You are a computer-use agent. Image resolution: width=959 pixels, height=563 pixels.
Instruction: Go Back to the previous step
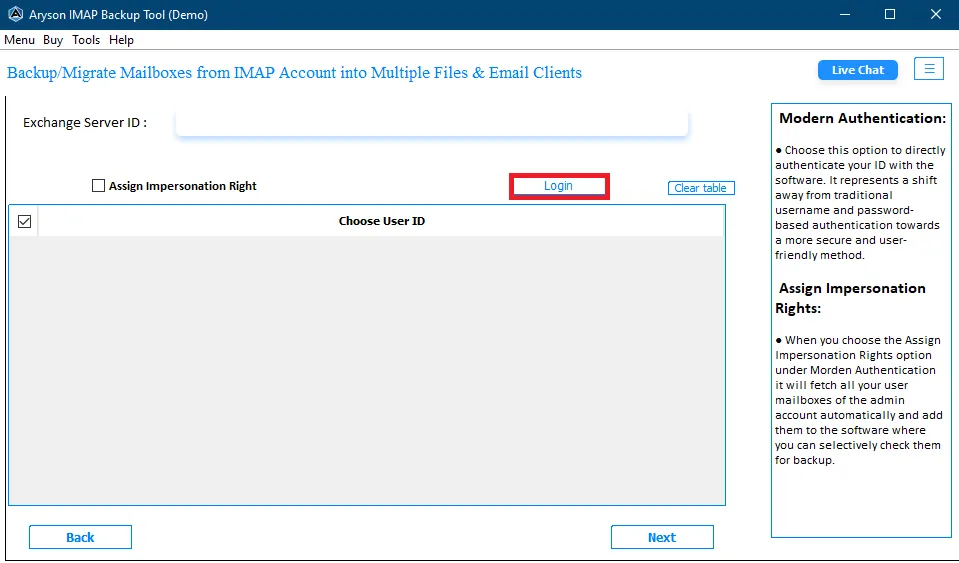click(x=80, y=537)
